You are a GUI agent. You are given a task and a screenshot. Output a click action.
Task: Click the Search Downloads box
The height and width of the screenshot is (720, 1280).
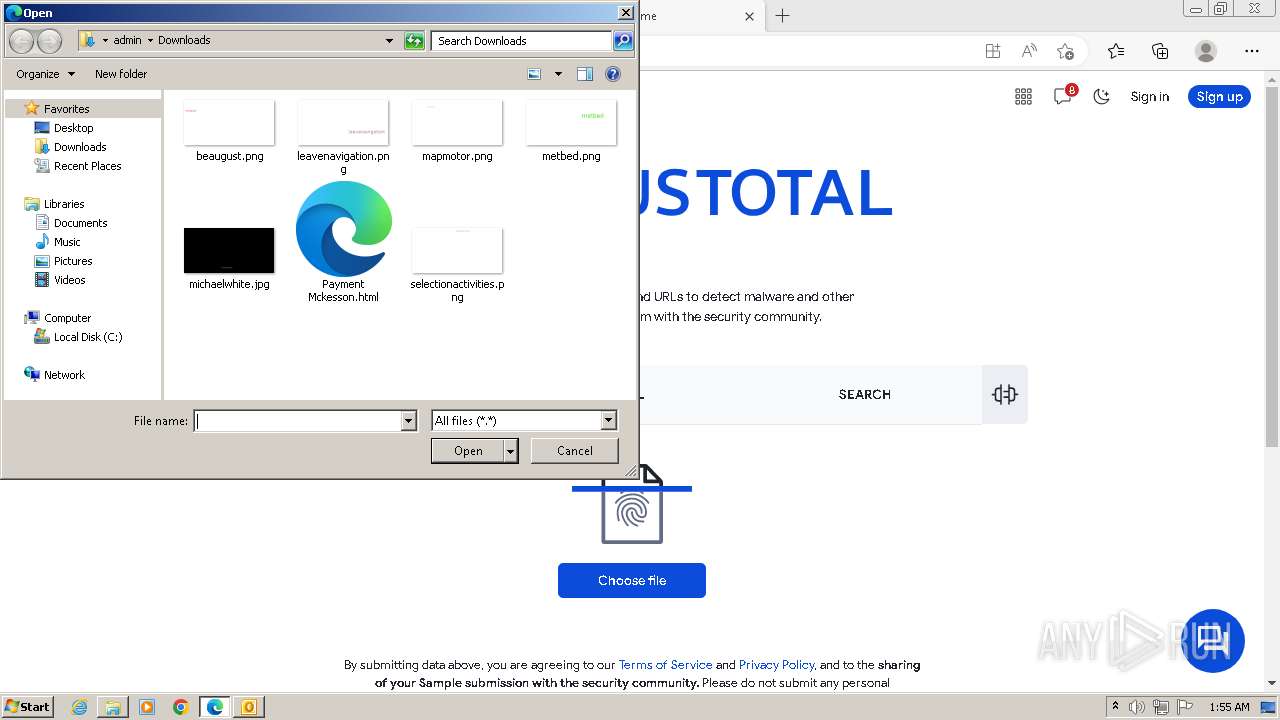point(521,41)
